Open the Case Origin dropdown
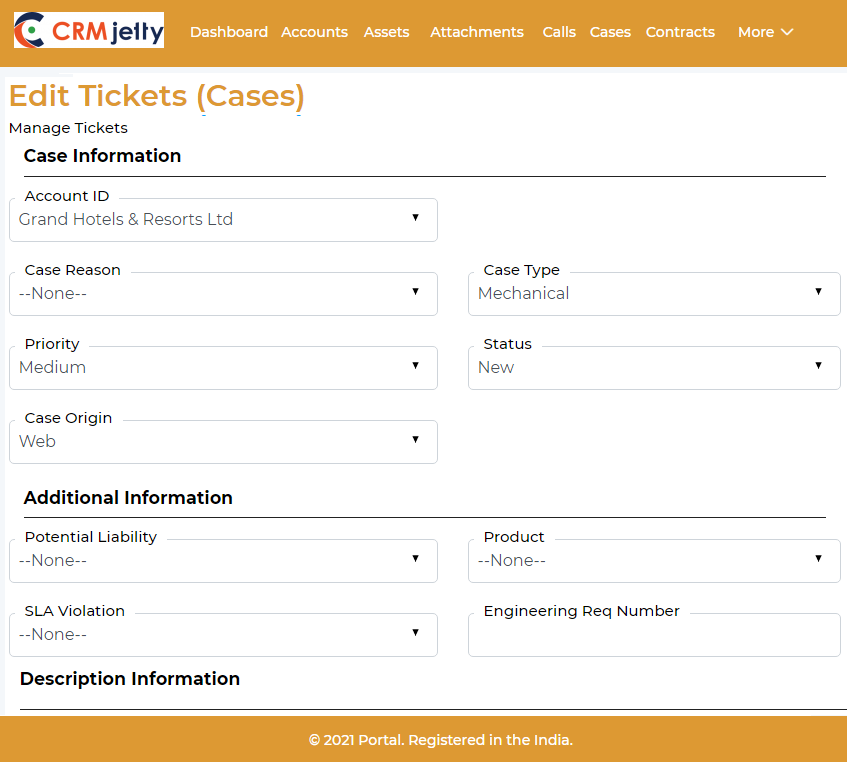This screenshot has height=762, width=847. (x=223, y=442)
